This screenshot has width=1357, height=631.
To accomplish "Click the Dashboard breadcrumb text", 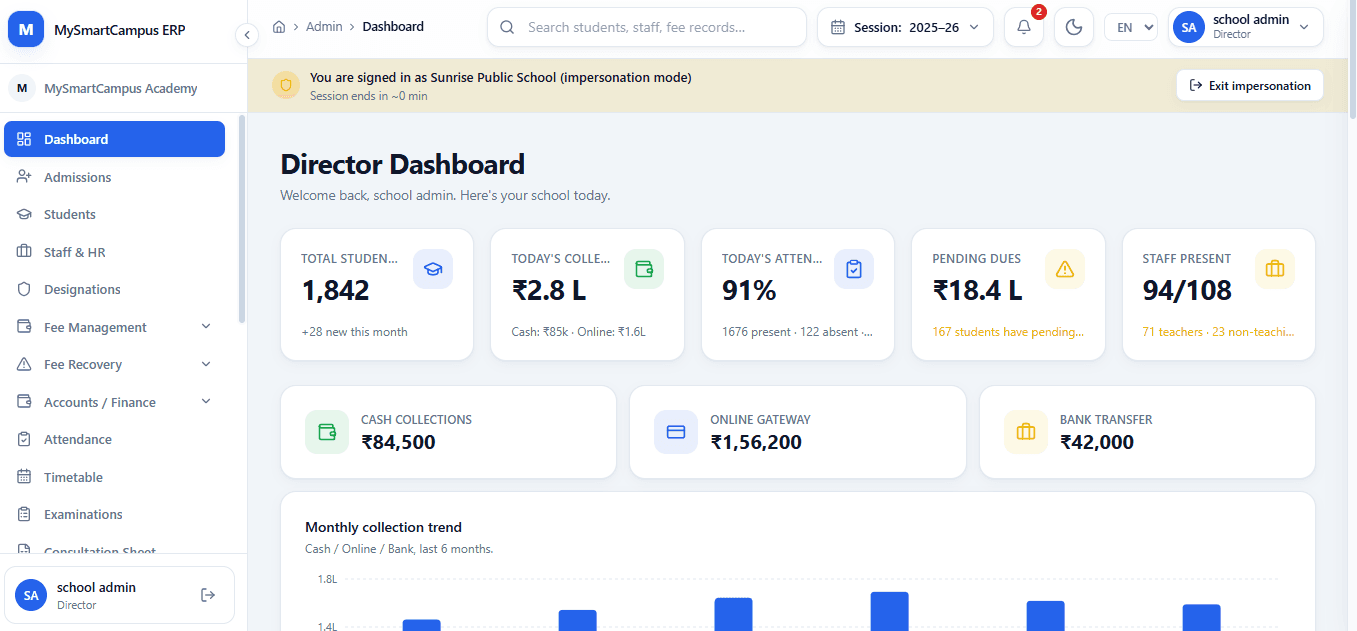I will pyautogui.click(x=393, y=27).
